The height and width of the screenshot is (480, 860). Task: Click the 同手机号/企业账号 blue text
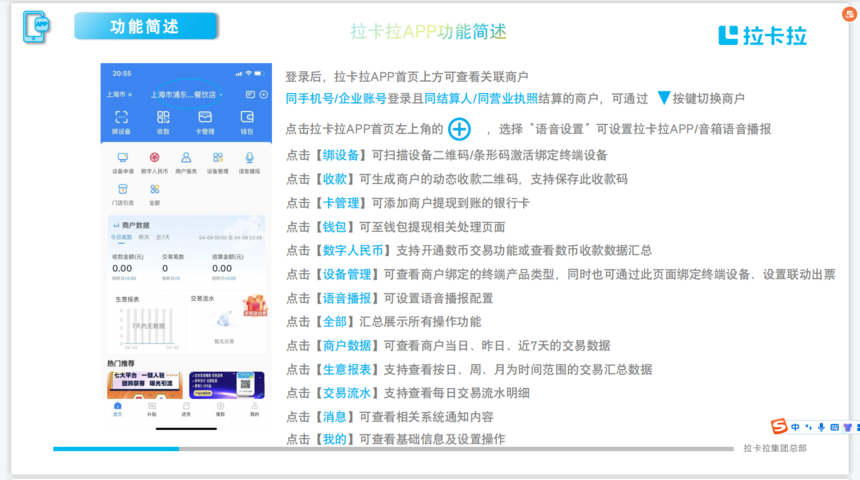coord(336,99)
